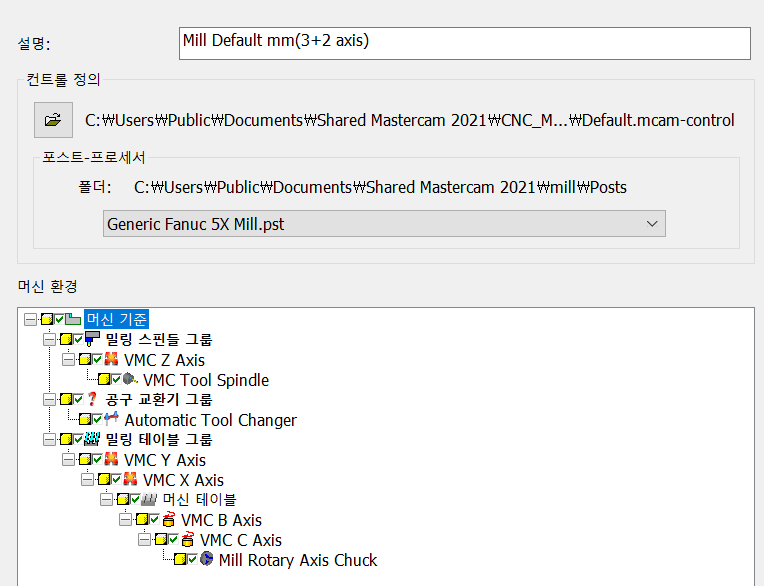This screenshot has width=764, height=586.
Task: Click the rotary axis icon of VMC C Axis
Action: [x=187, y=539]
